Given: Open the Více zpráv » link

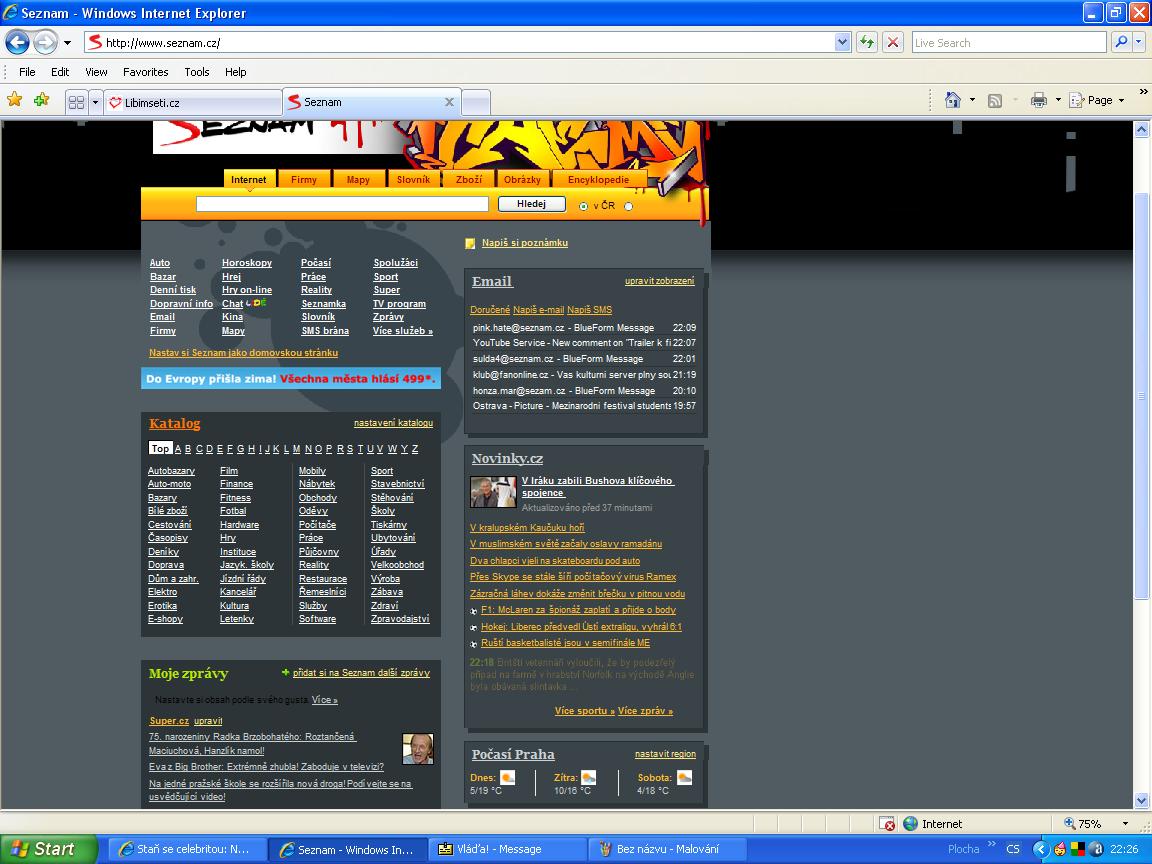Looking at the screenshot, I should point(645,711).
